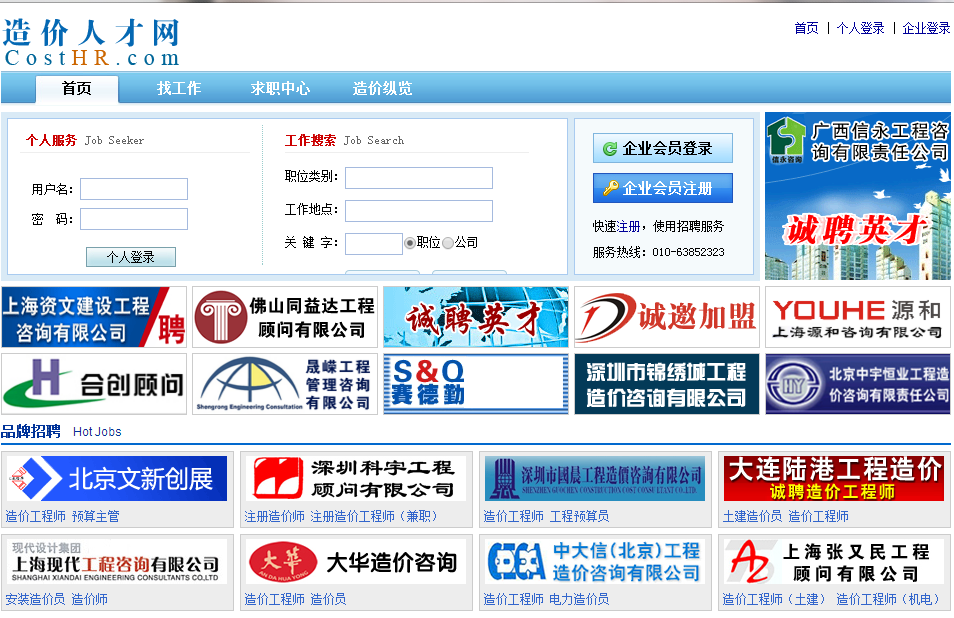Open the YOUHE 源和 banner
The image size is (954, 618).
[858, 317]
